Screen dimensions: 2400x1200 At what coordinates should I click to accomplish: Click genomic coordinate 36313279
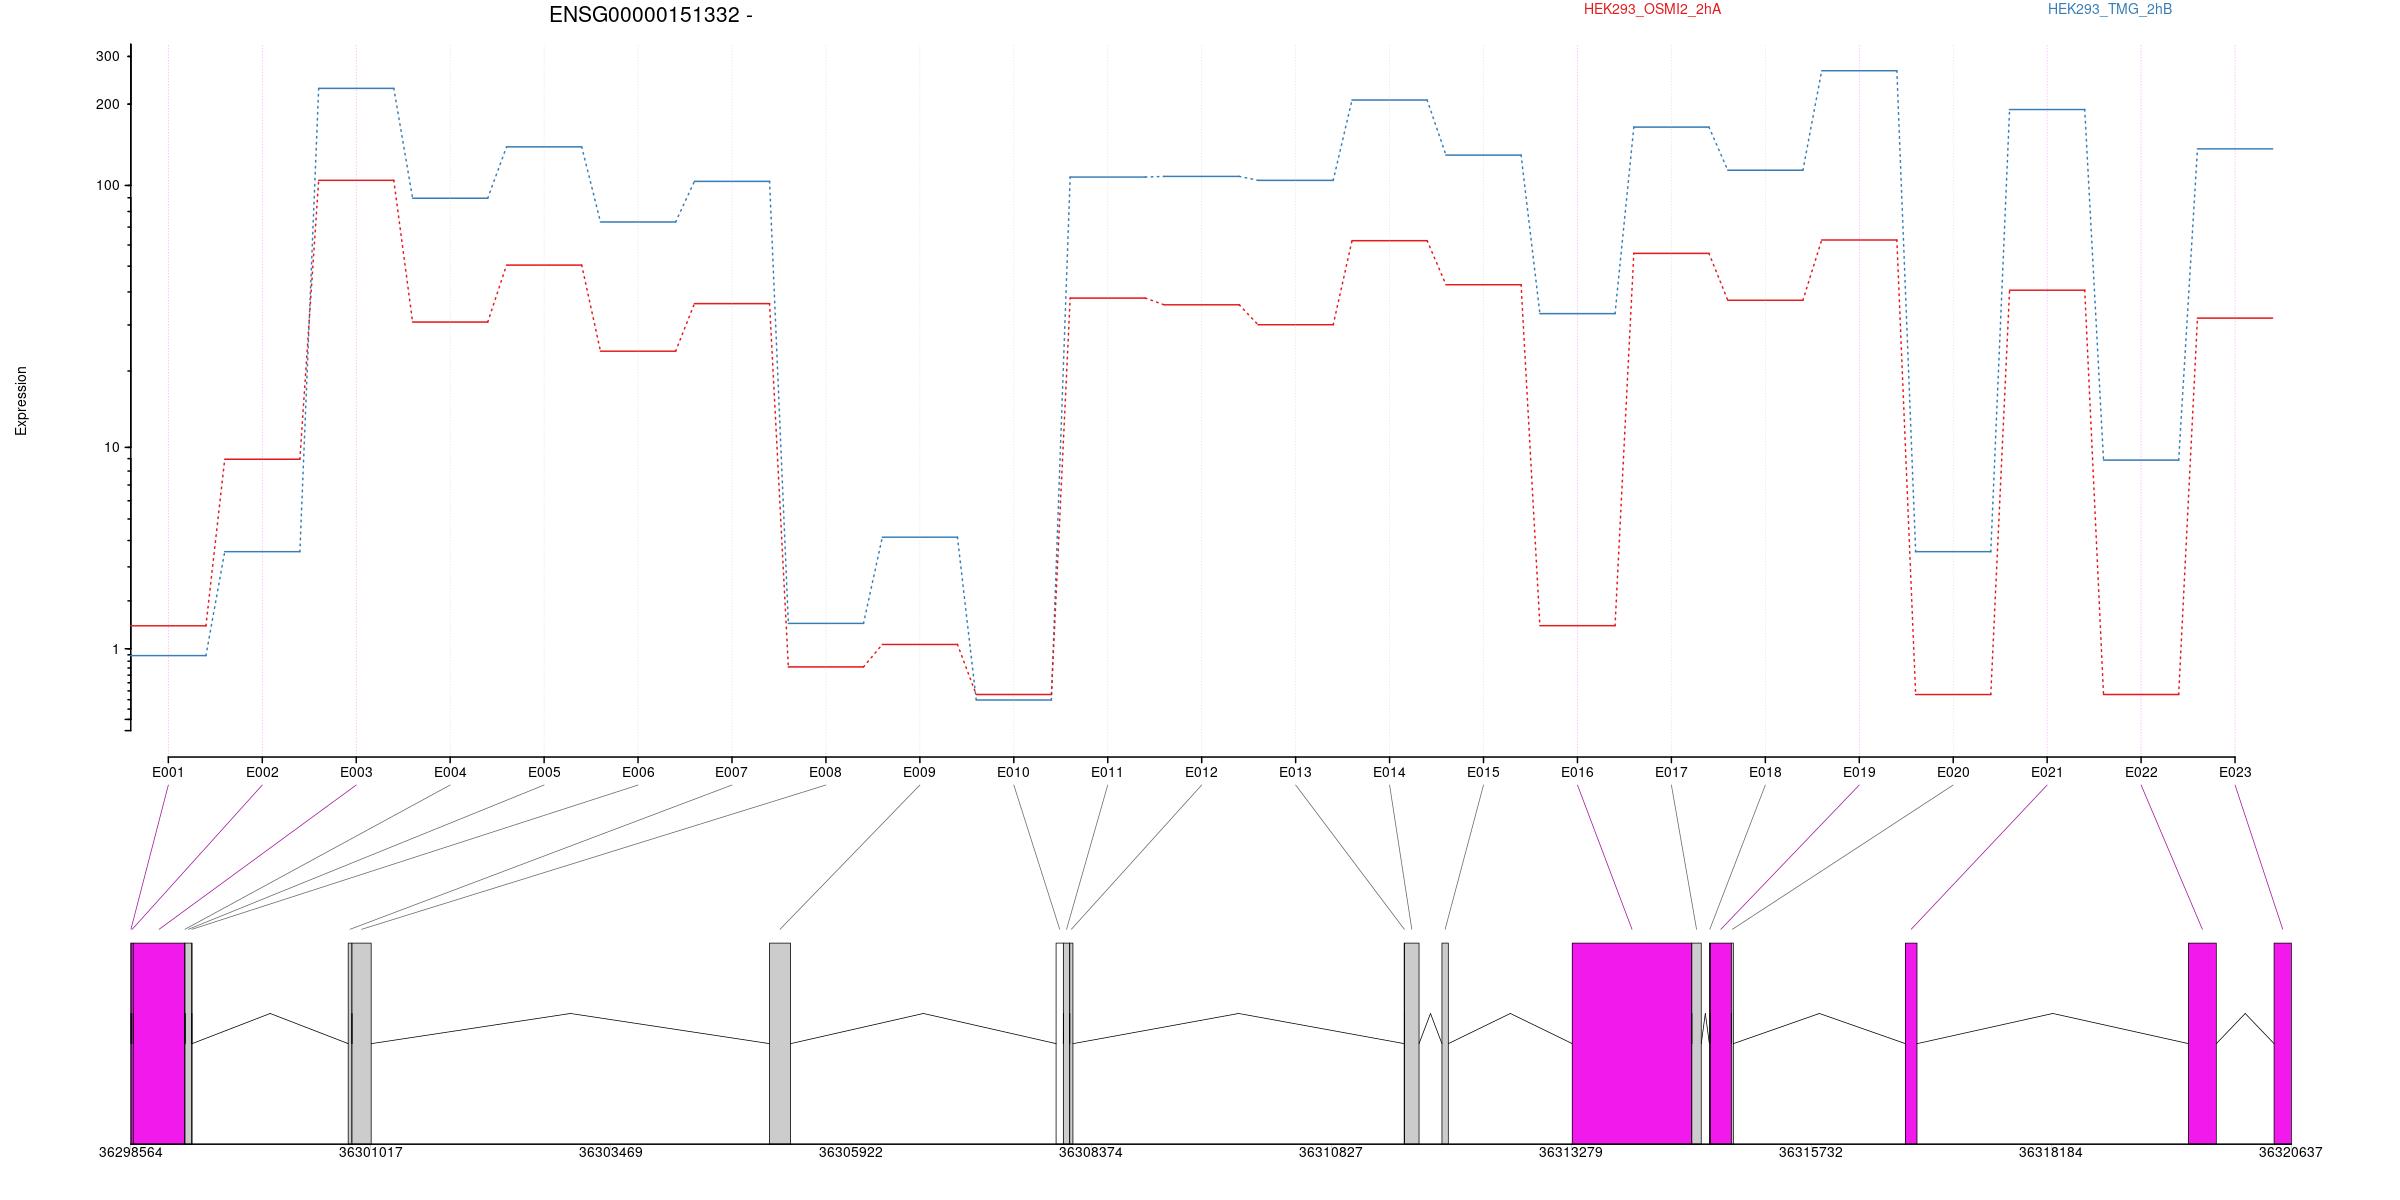(x=1570, y=1152)
